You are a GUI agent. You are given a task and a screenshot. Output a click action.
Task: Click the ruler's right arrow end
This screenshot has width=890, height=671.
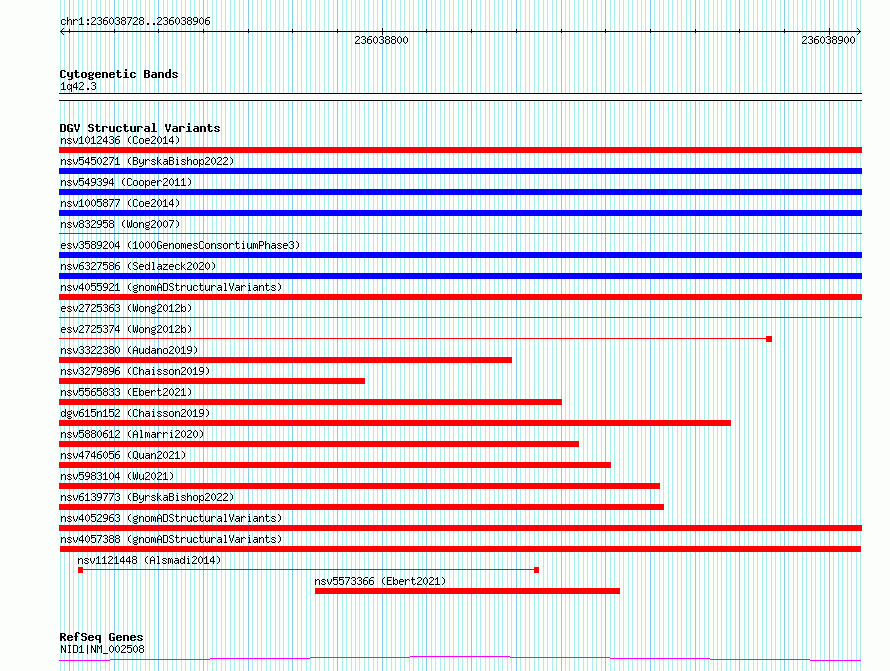(x=858, y=31)
